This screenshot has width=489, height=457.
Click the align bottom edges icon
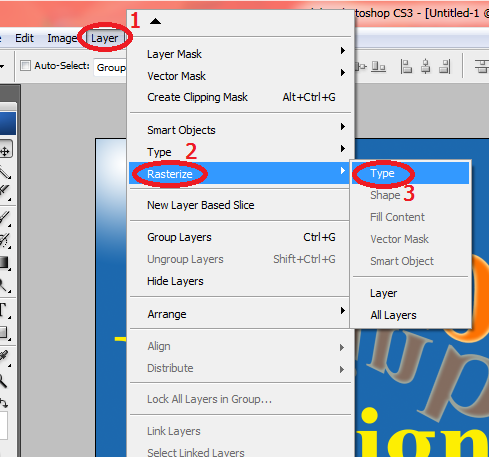click(x=379, y=66)
